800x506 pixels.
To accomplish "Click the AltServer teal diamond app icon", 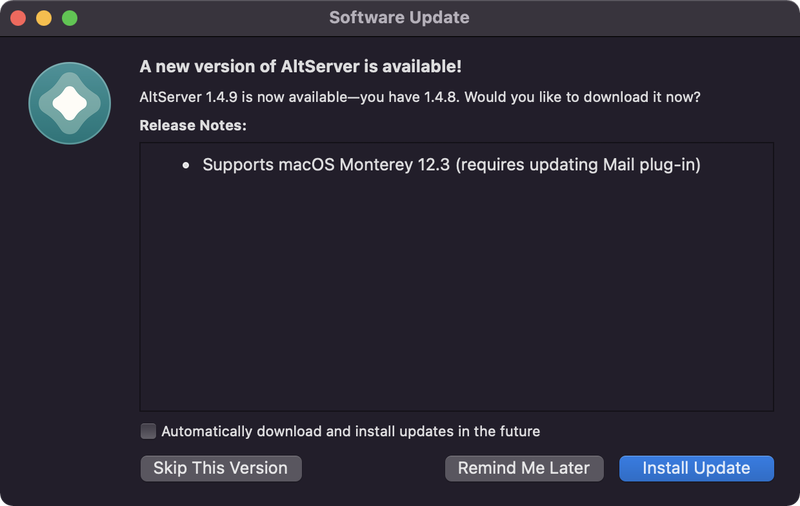I will click(x=69, y=104).
